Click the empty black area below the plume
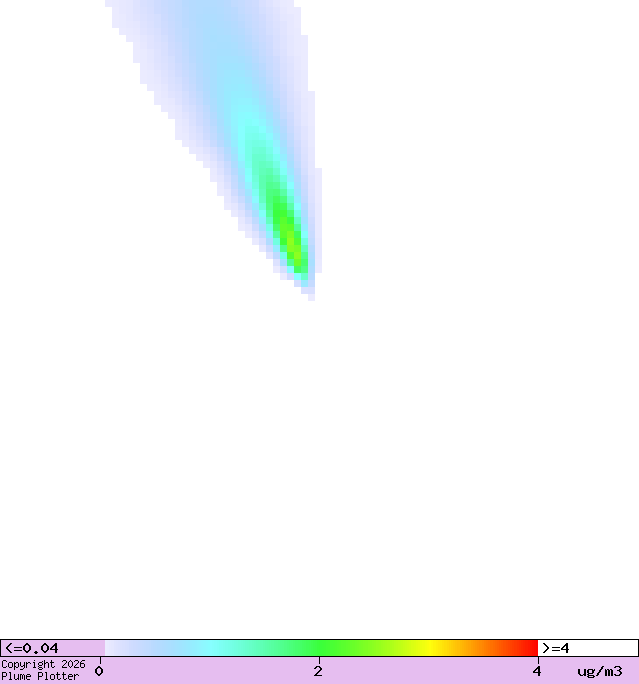 click(x=320, y=470)
